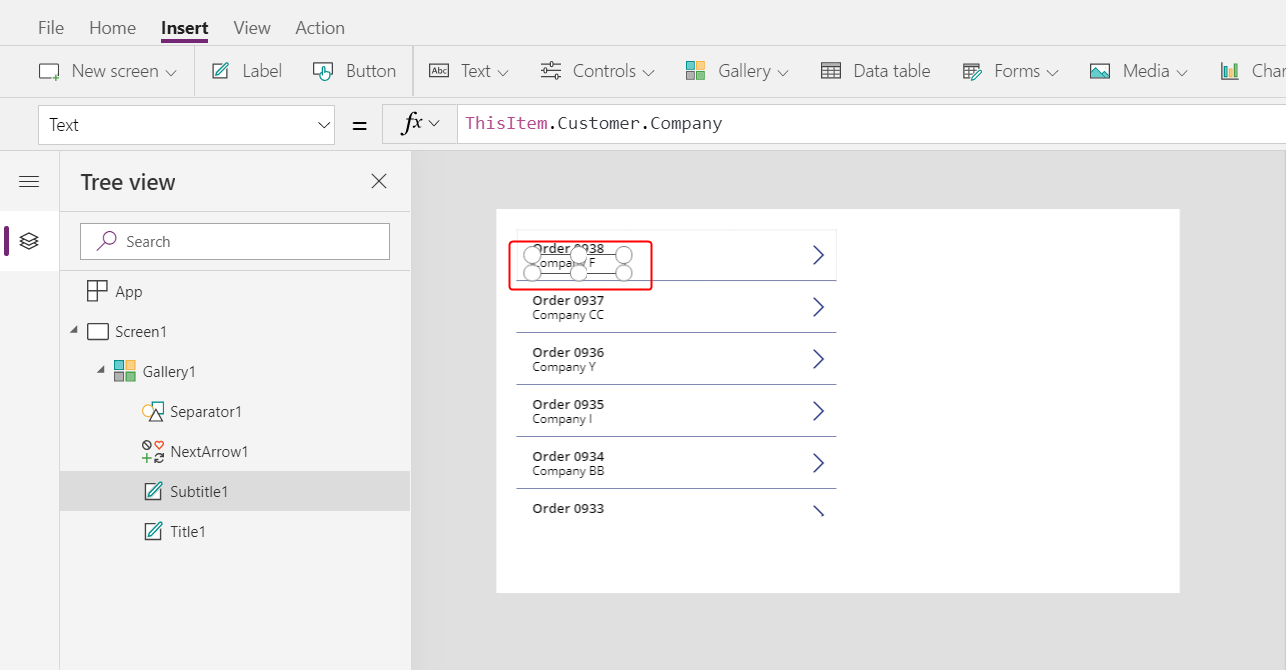Click the Order 0937 title
The width and height of the screenshot is (1286, 670).
click(568, 300)
